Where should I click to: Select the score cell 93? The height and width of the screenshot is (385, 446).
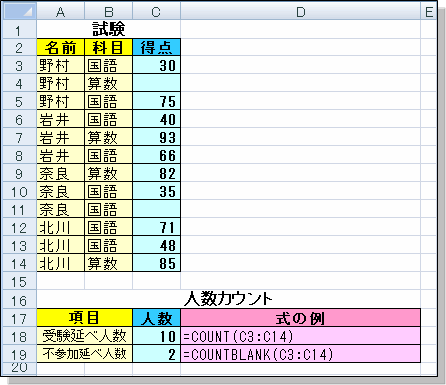[x=156, y=137]
